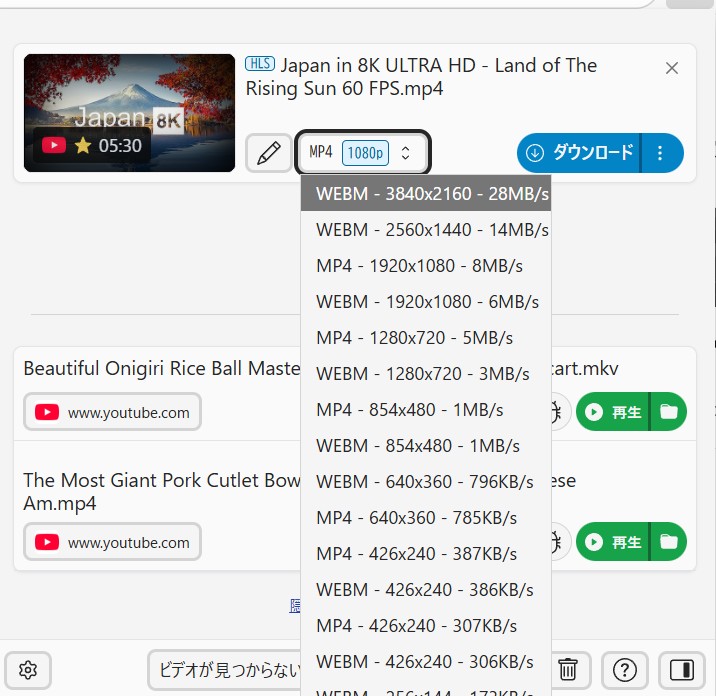Click www.youtube.com source for Onigiri video
The width and height of the screenshot is (716, 696).
coord(112,412)
